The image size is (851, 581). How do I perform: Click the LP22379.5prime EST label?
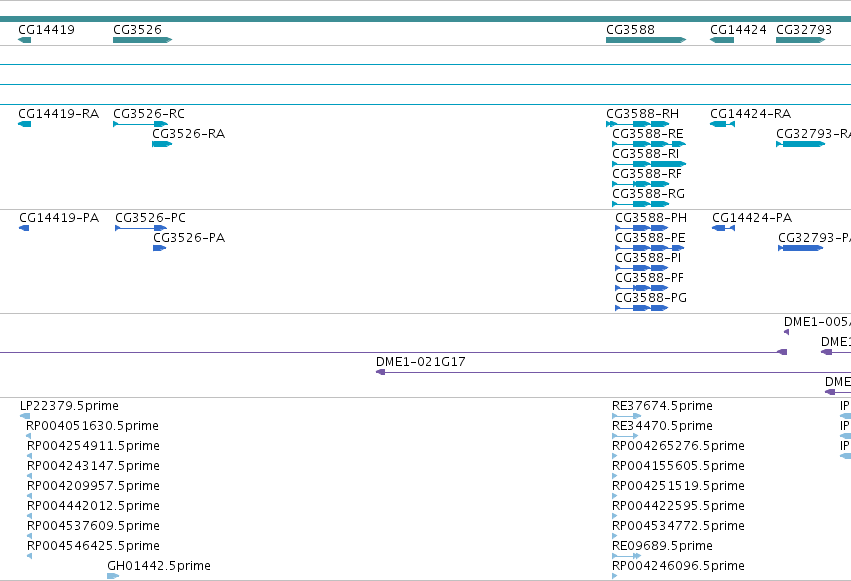click(x=69, y=406)
